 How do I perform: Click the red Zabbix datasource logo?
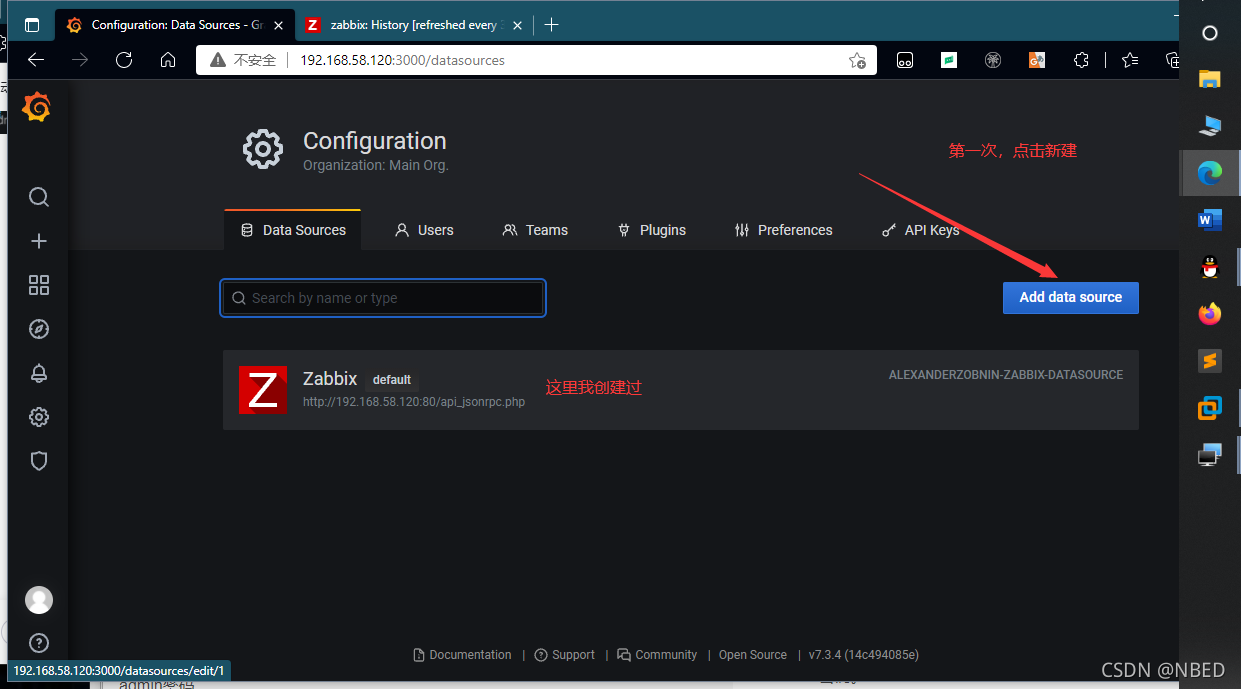click(x=263, y=389)
